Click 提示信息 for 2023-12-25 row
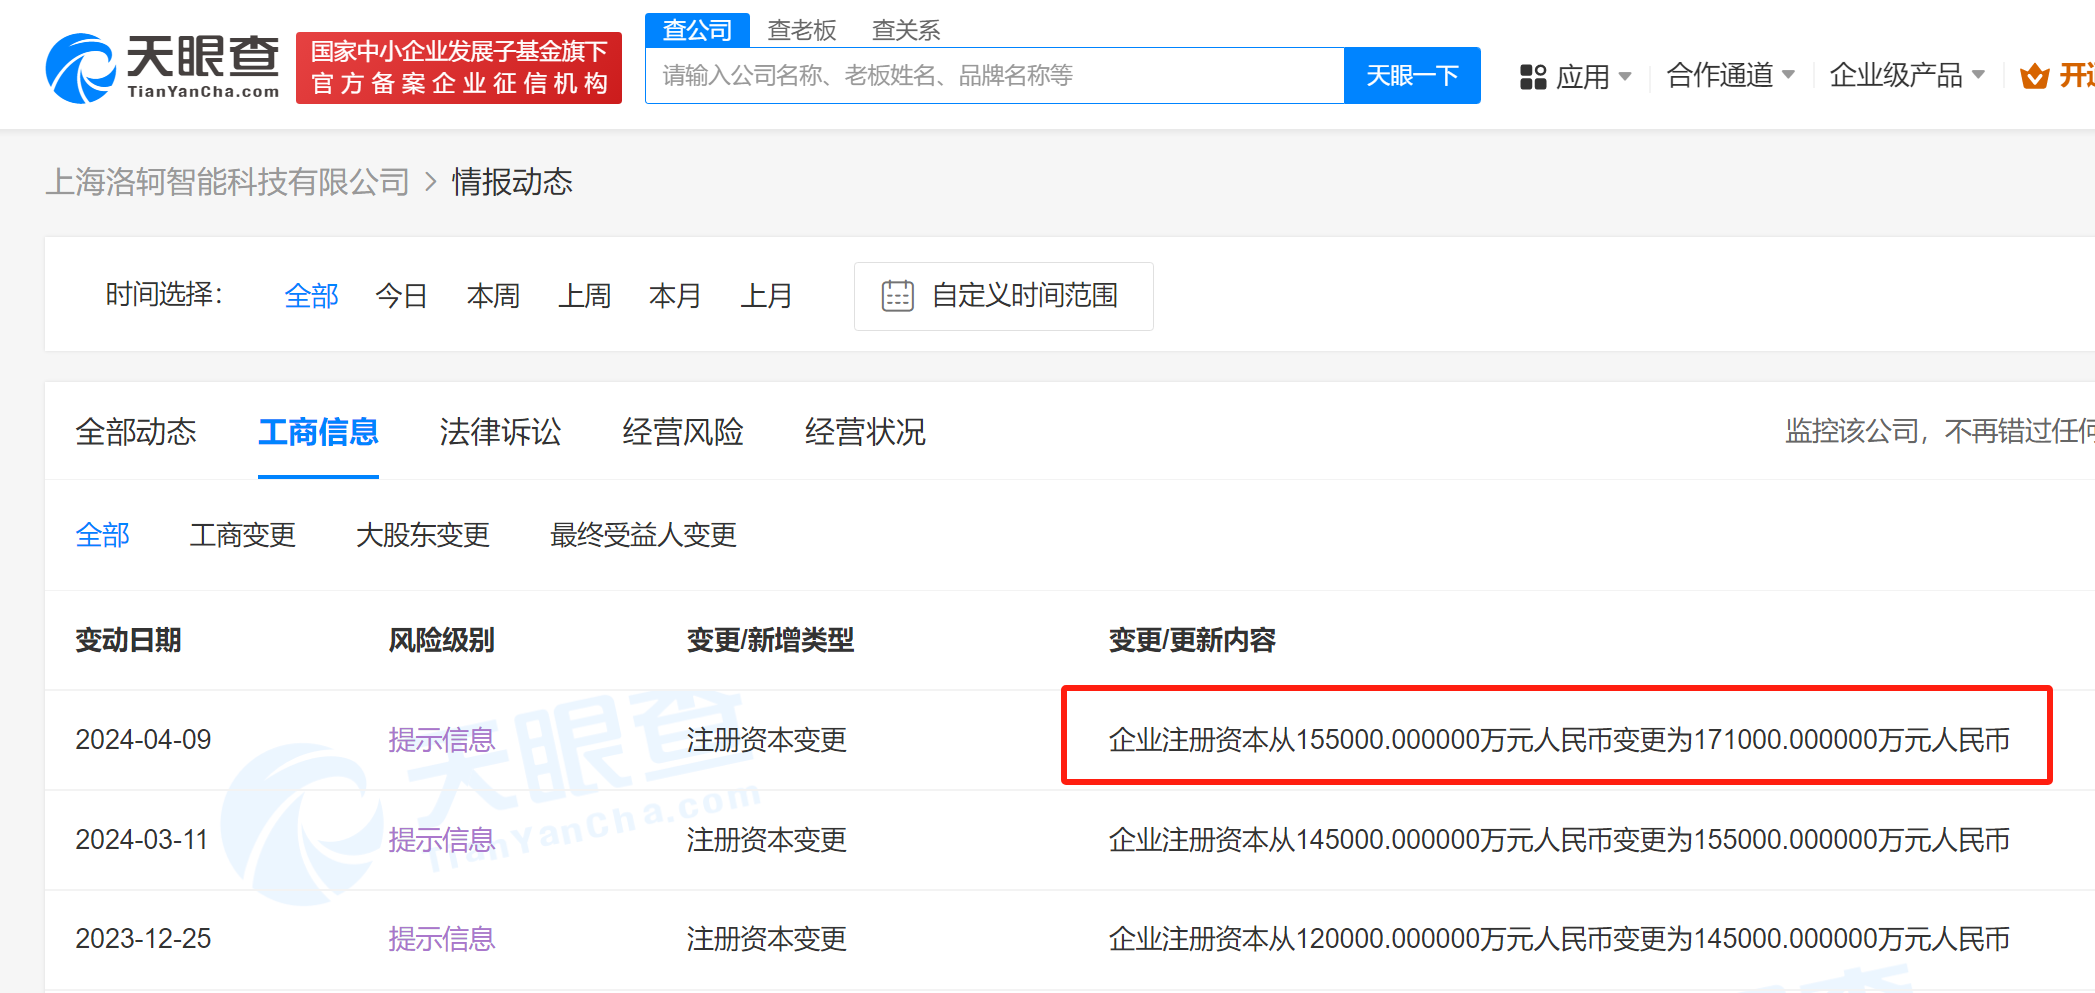2095x993 pixels. point(442,939)
